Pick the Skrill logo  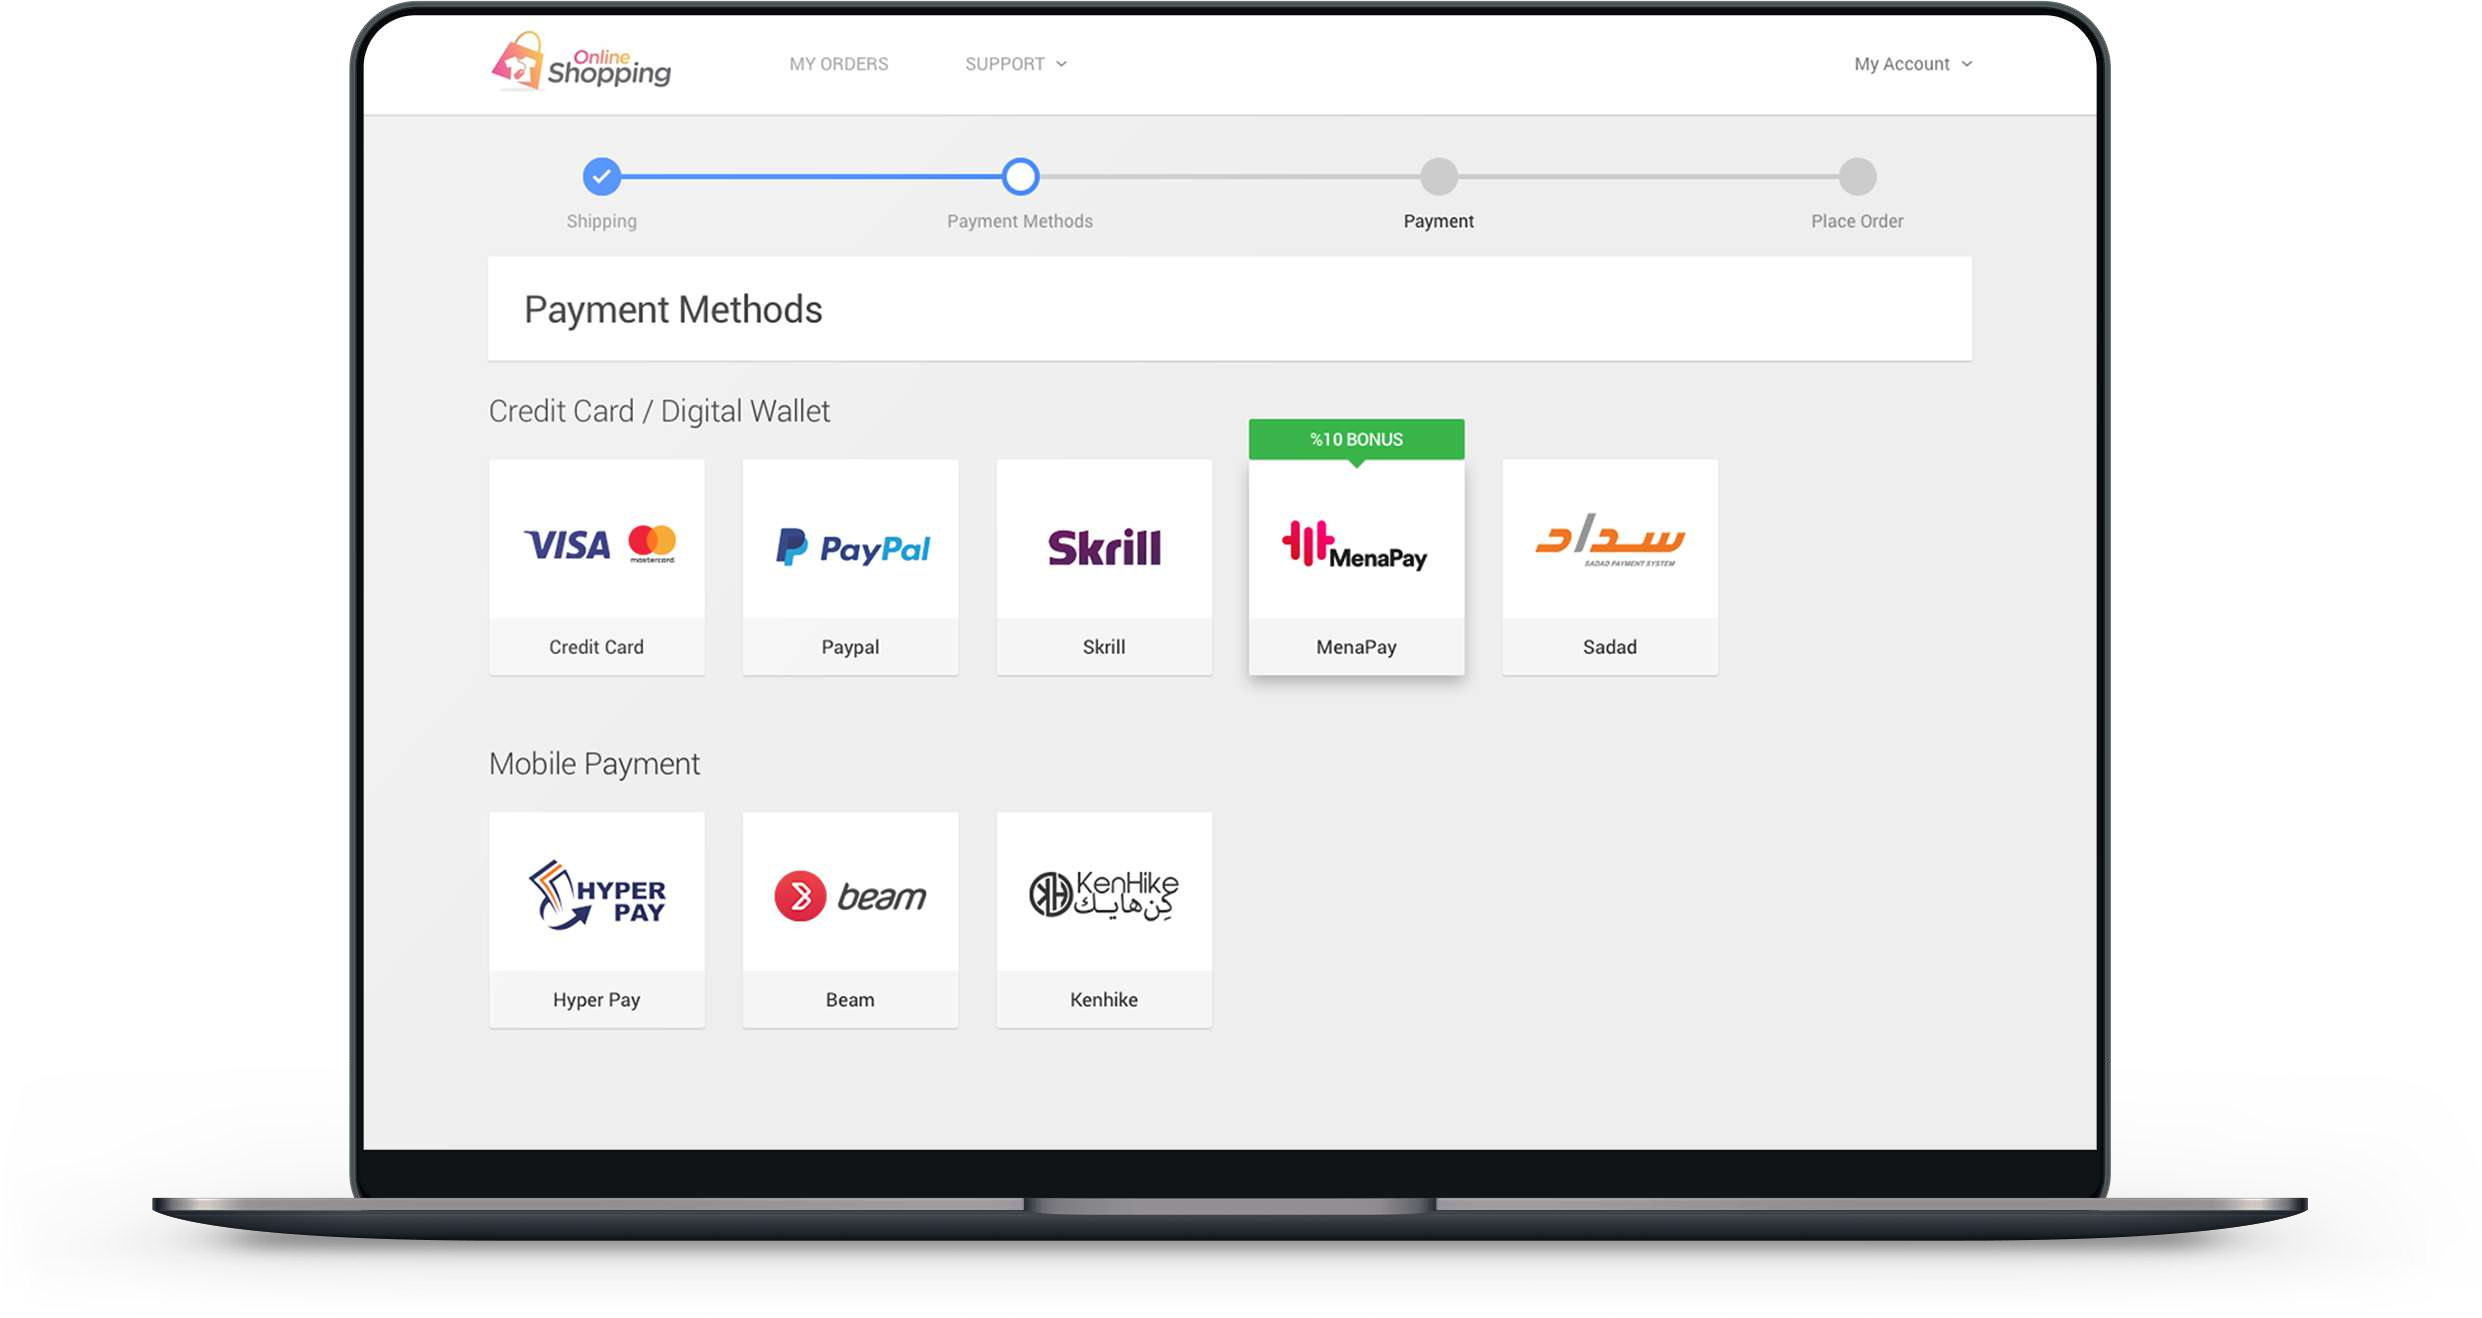(x=1104, y=547)
